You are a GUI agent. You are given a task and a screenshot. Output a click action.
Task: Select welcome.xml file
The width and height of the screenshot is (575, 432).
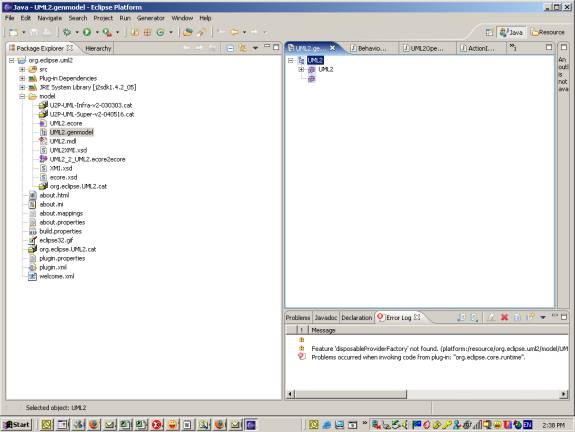click(x=56, y=276)
